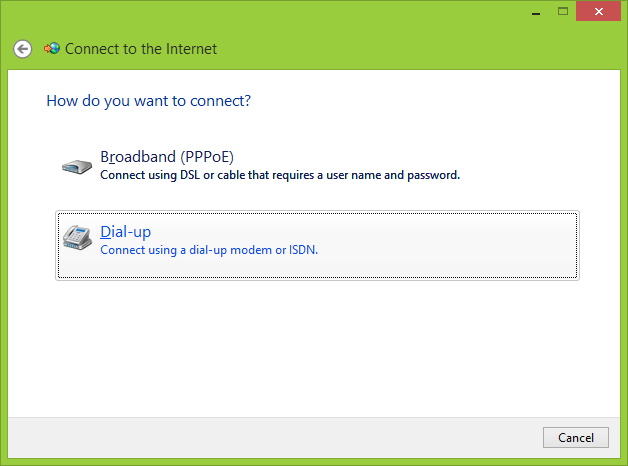Click the dial-up modem or ISDN description

[x=209, y=249]
